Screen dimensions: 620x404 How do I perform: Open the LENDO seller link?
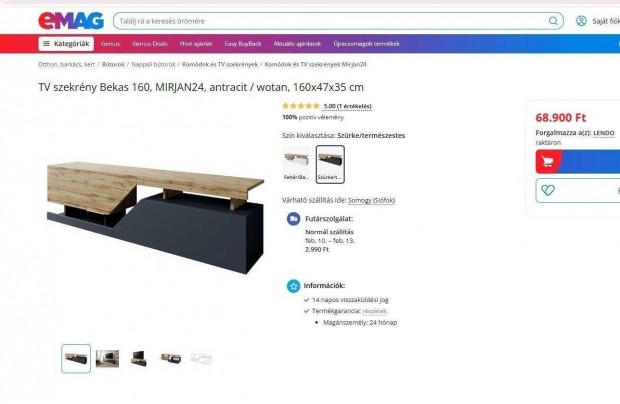tap(604, 133)
